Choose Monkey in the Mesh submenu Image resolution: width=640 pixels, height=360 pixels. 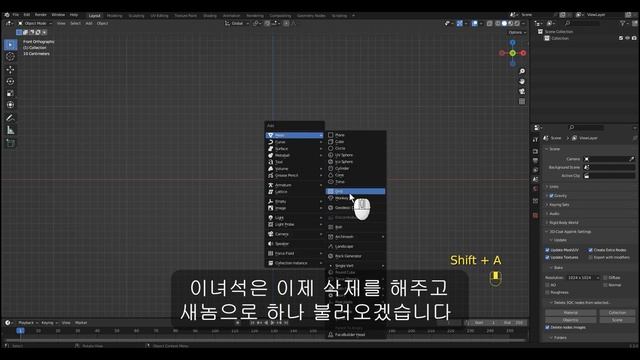[x=356, y=198]
